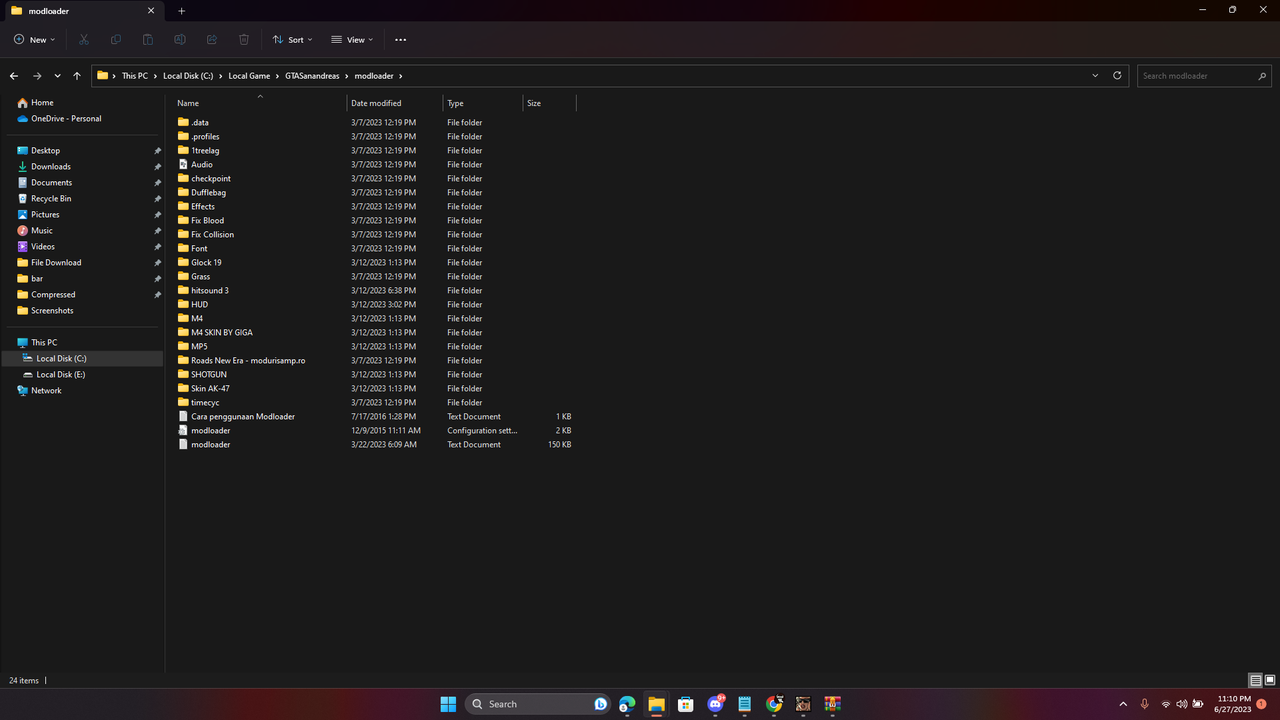Open Google Chrome from taskbar
The width and height of the screenshot is (1280, 720).
(774, 704)
